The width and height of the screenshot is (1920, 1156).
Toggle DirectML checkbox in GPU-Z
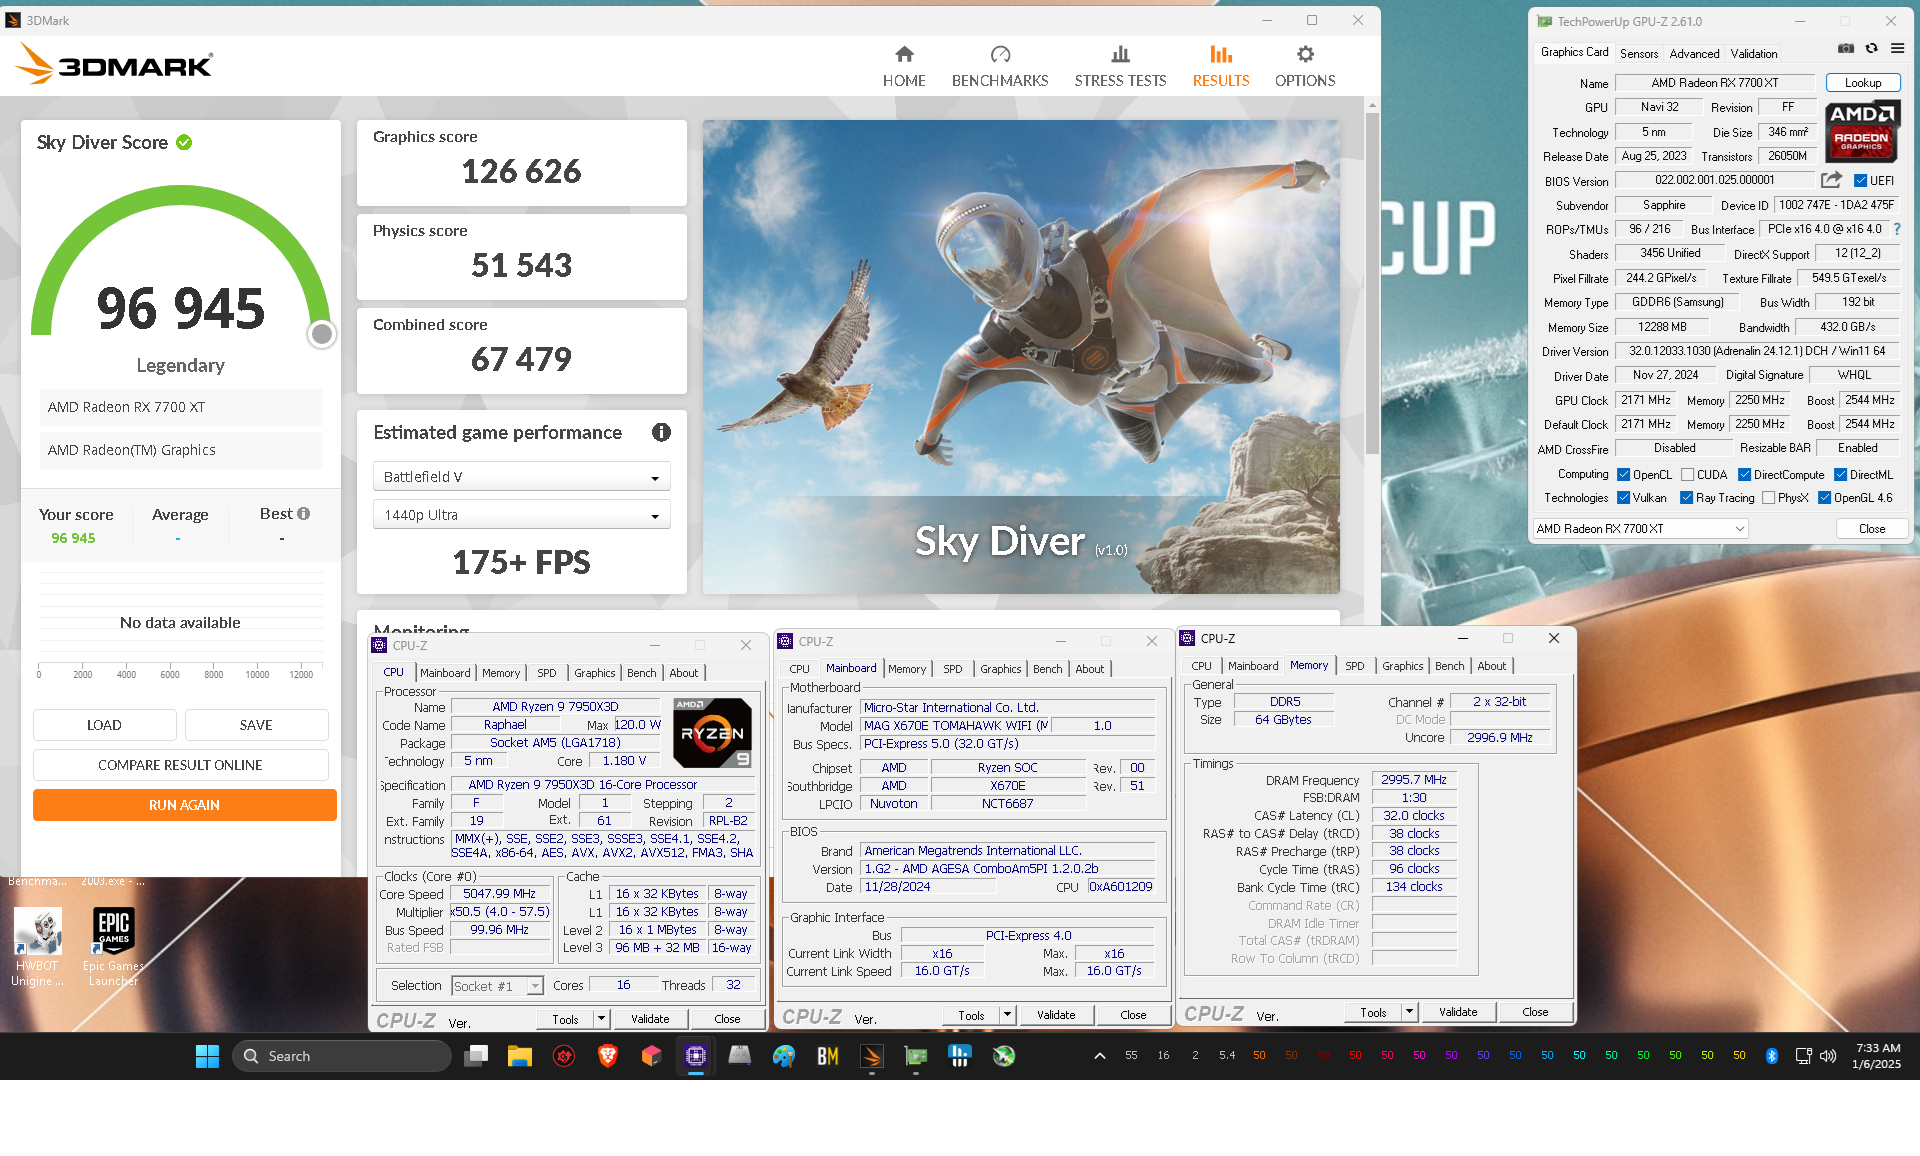(x=1840, y=475)
